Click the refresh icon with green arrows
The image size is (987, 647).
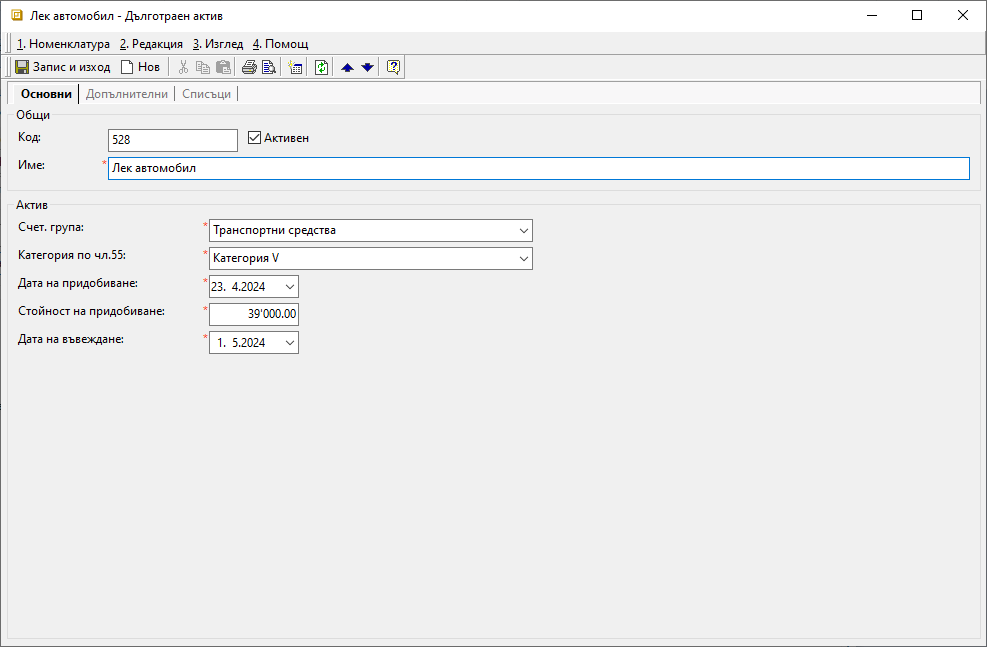(321, 67)
